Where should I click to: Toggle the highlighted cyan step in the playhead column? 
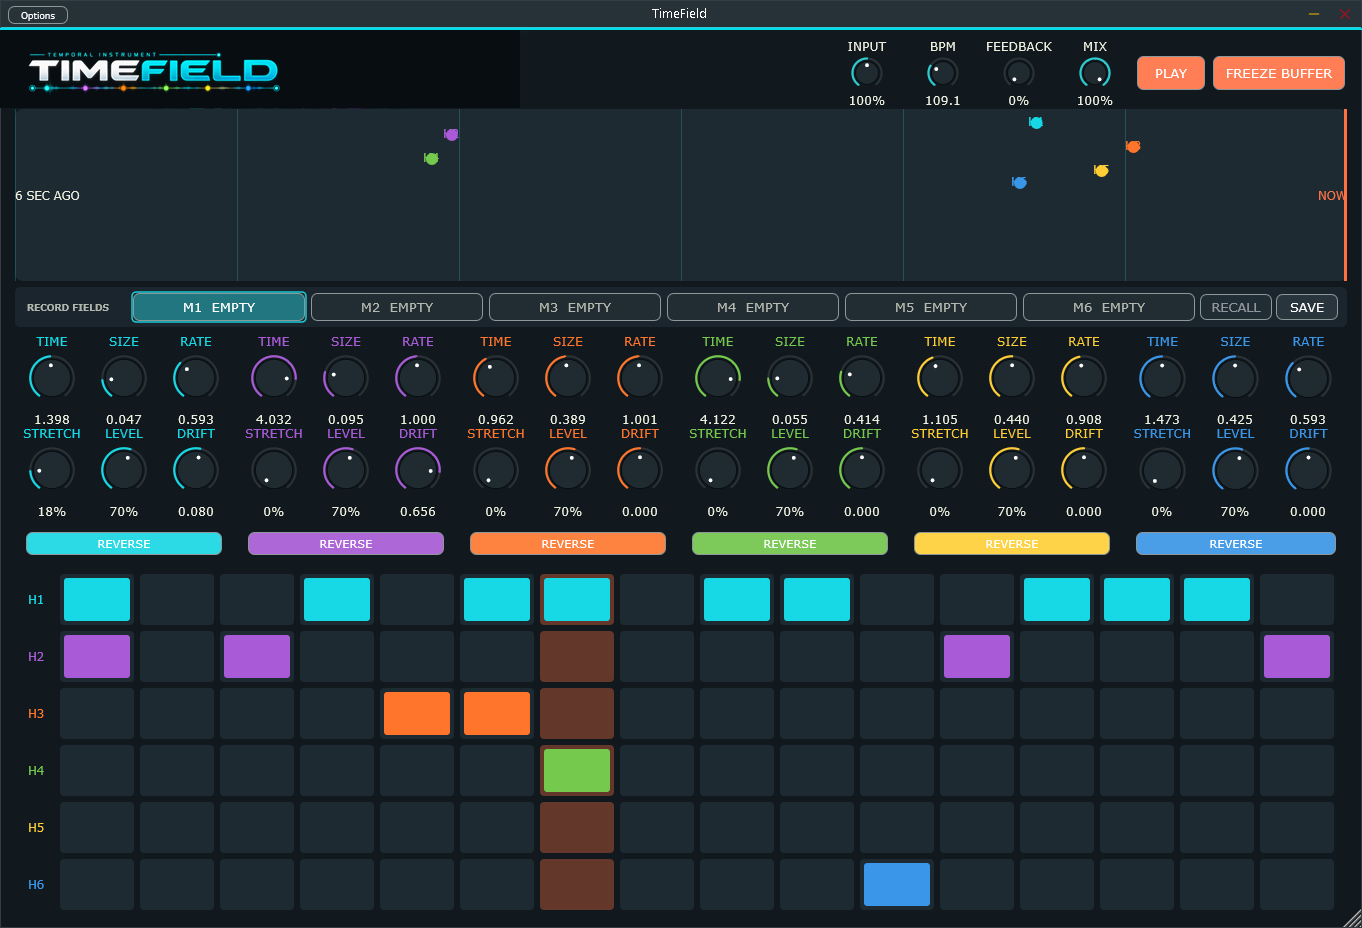[x=577, y=599]
